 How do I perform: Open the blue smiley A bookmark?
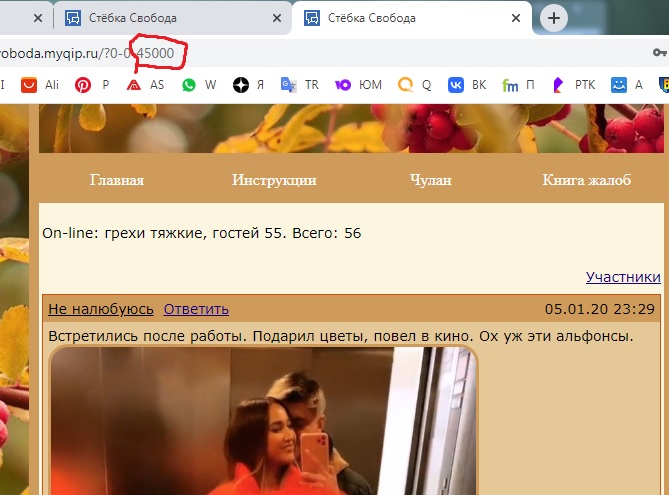point(626,85)
